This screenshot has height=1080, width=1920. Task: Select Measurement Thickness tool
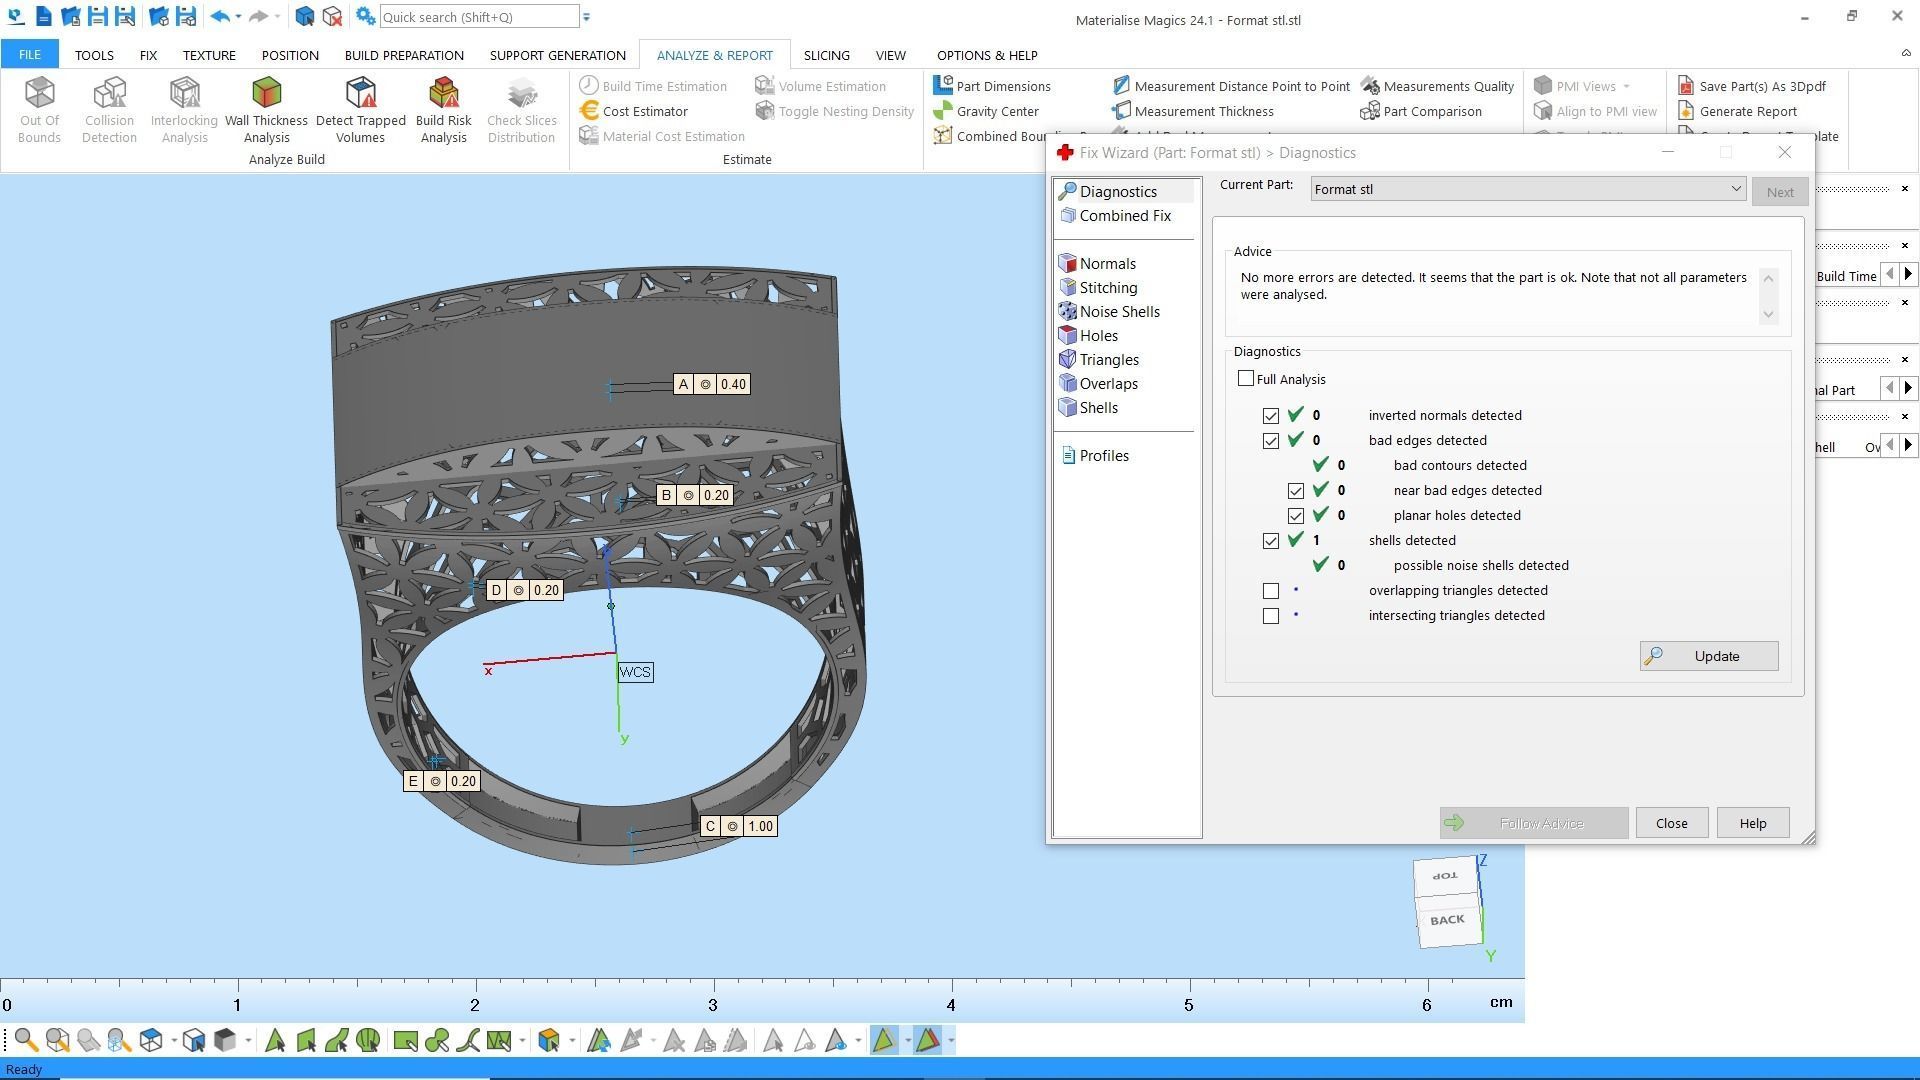pos(1203,111)
